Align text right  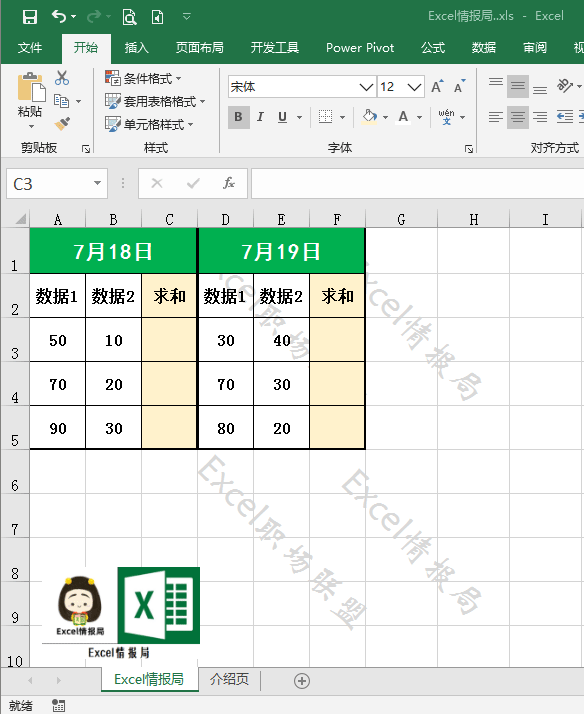[540, 117]
